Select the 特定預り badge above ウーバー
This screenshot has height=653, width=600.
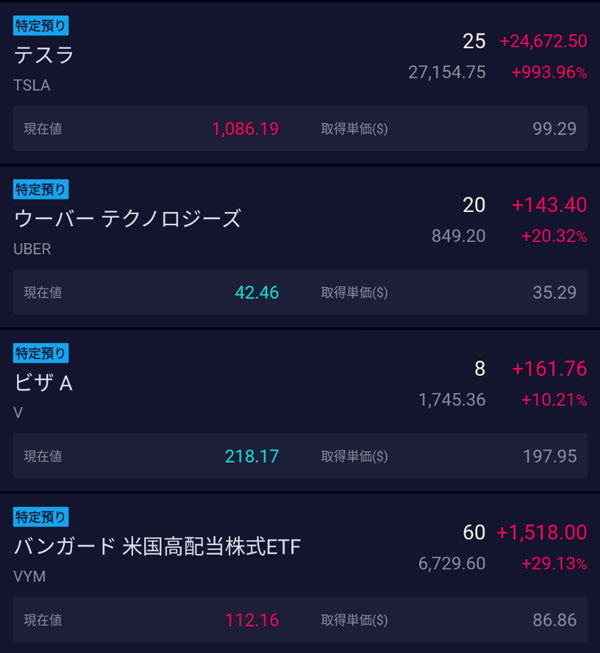click(41, 189)
